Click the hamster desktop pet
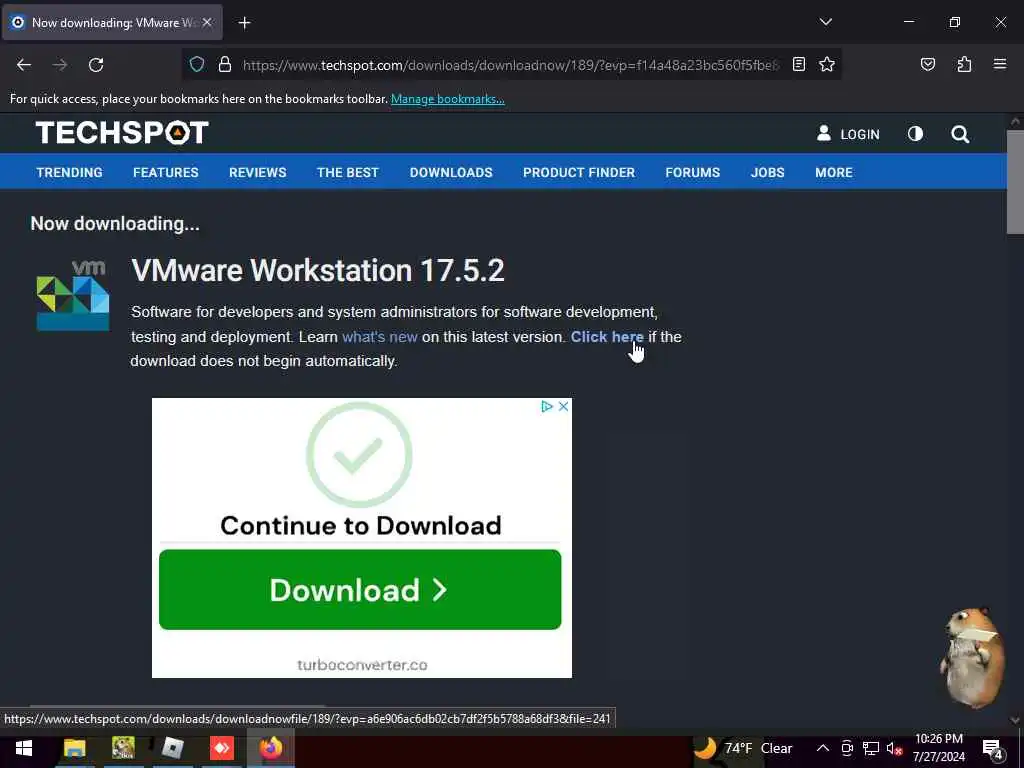Screen dimensions: 1024x768 (x=972, y=657)
